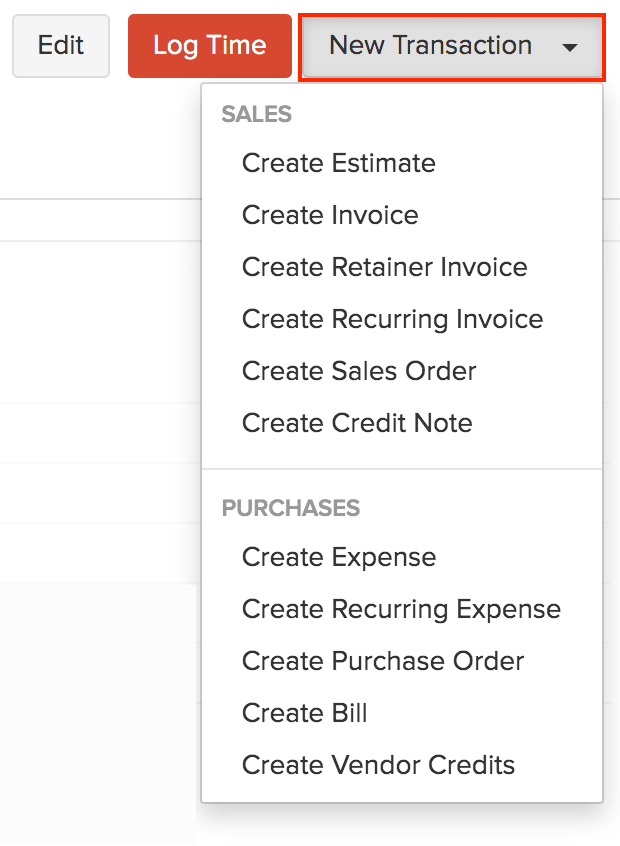
Task: Click the PURCHASES section header
Action: pyautogui.click(x=290, y=508)
